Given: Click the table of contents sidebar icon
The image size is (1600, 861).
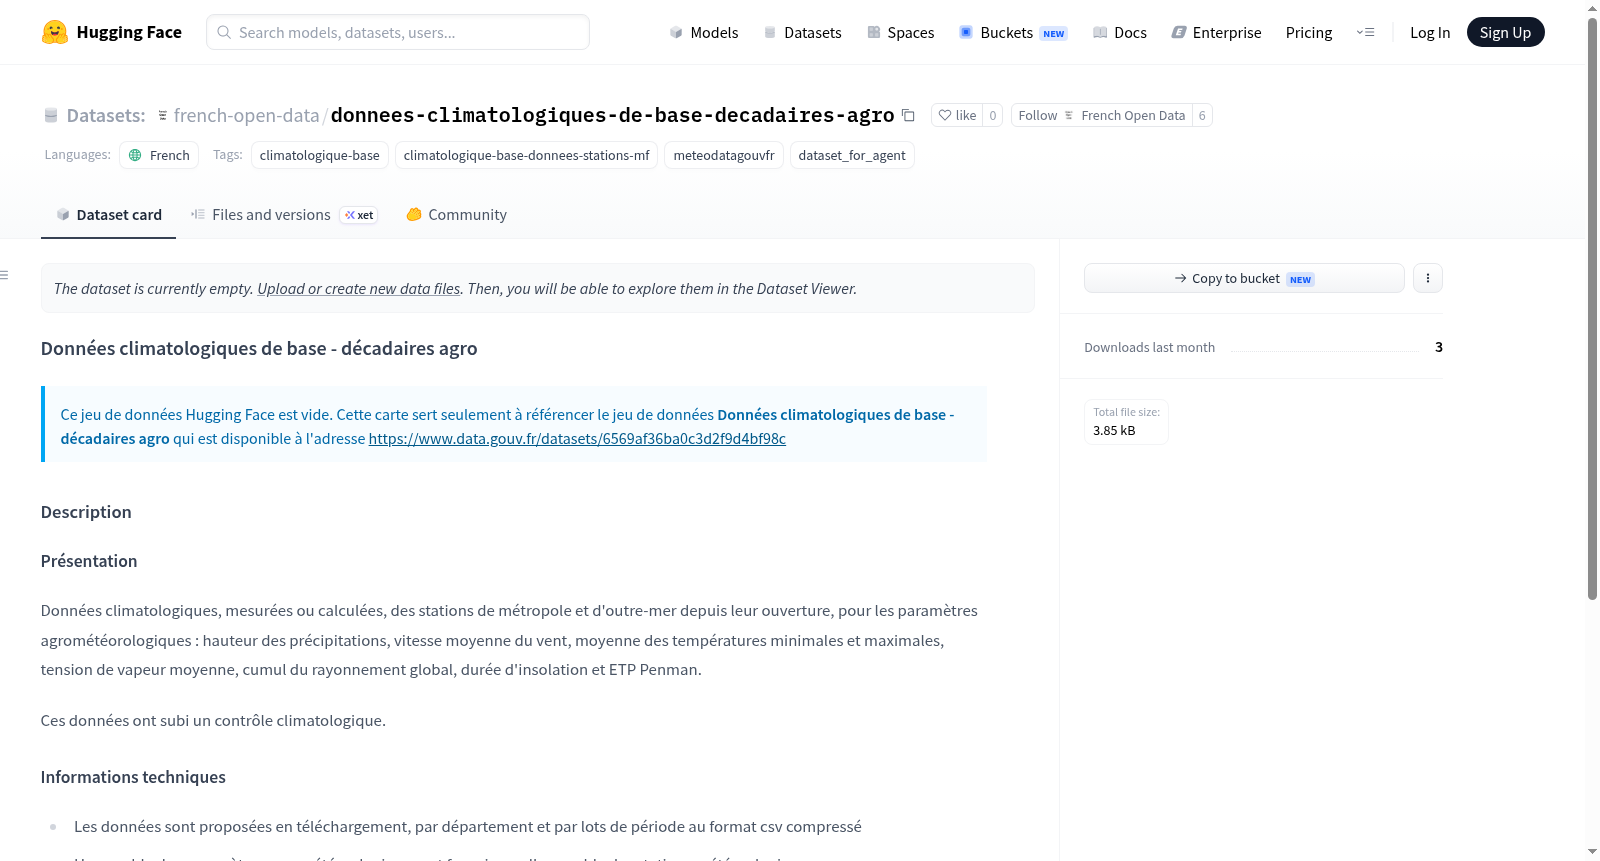Looking at the screenshot, I should point(5,274).
